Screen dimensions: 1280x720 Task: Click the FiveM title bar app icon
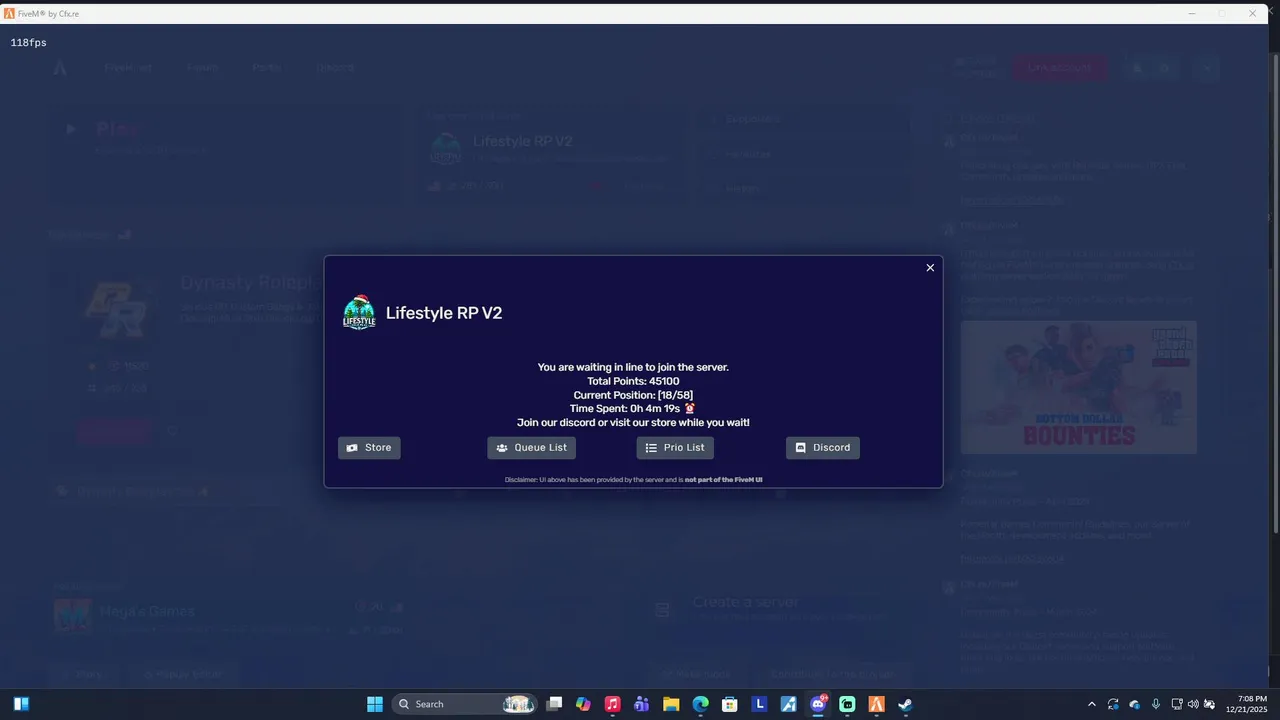pyautogui.click(x=9, y=13)
